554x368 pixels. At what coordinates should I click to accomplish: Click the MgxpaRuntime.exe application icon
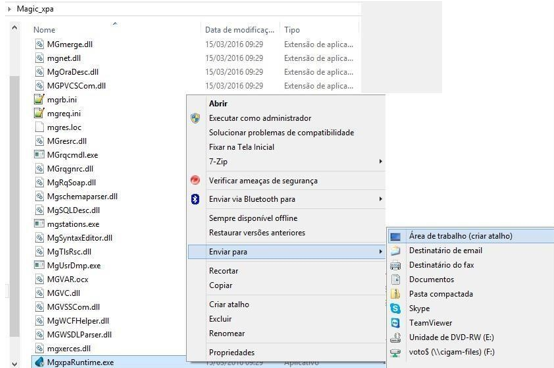tap(39, 362)
